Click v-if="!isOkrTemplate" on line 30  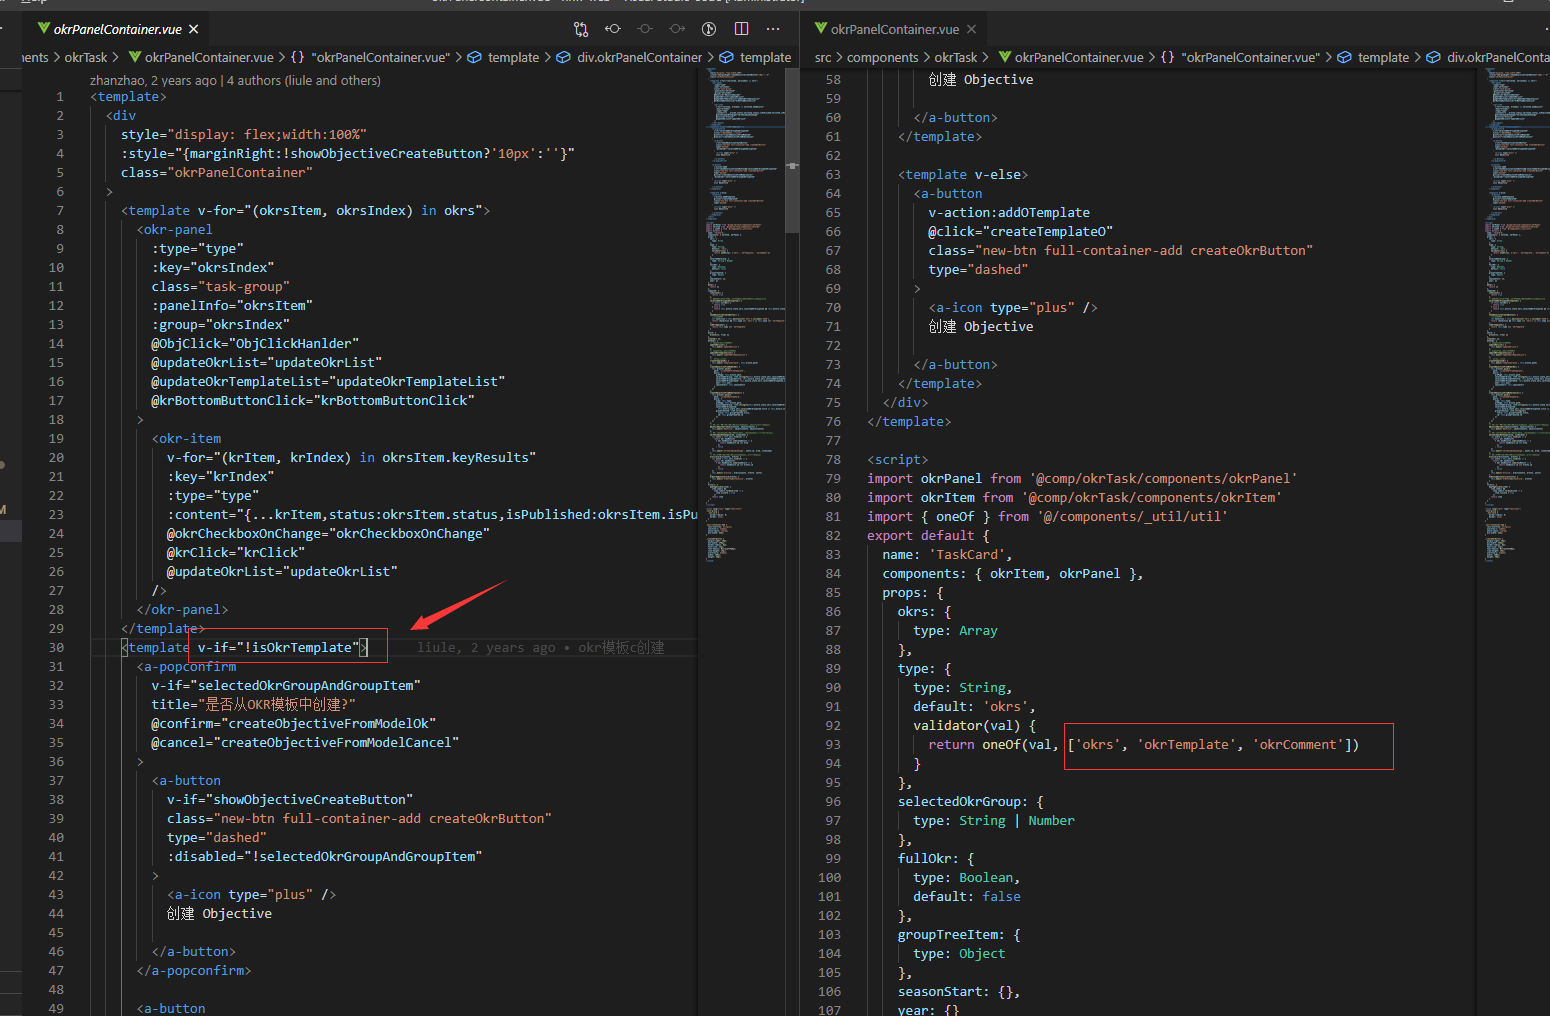(278, 647)
